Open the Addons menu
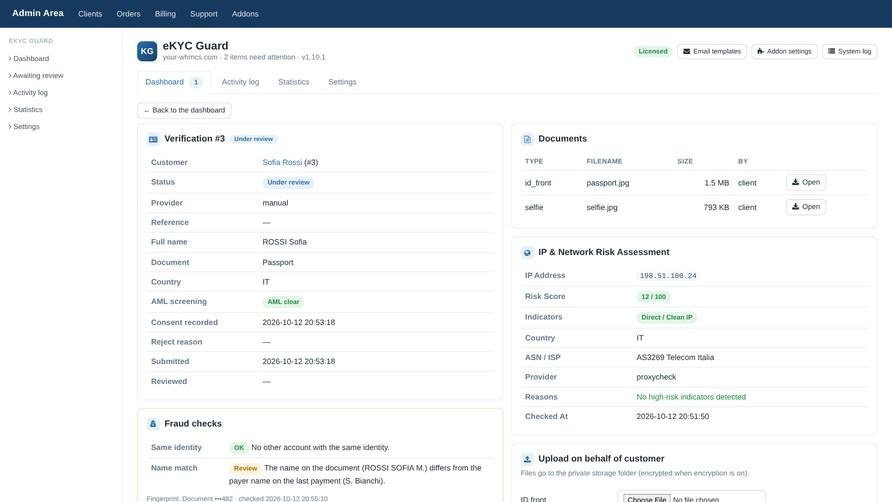The width and height of the screenshot is (892, 502). click(245, 14)
